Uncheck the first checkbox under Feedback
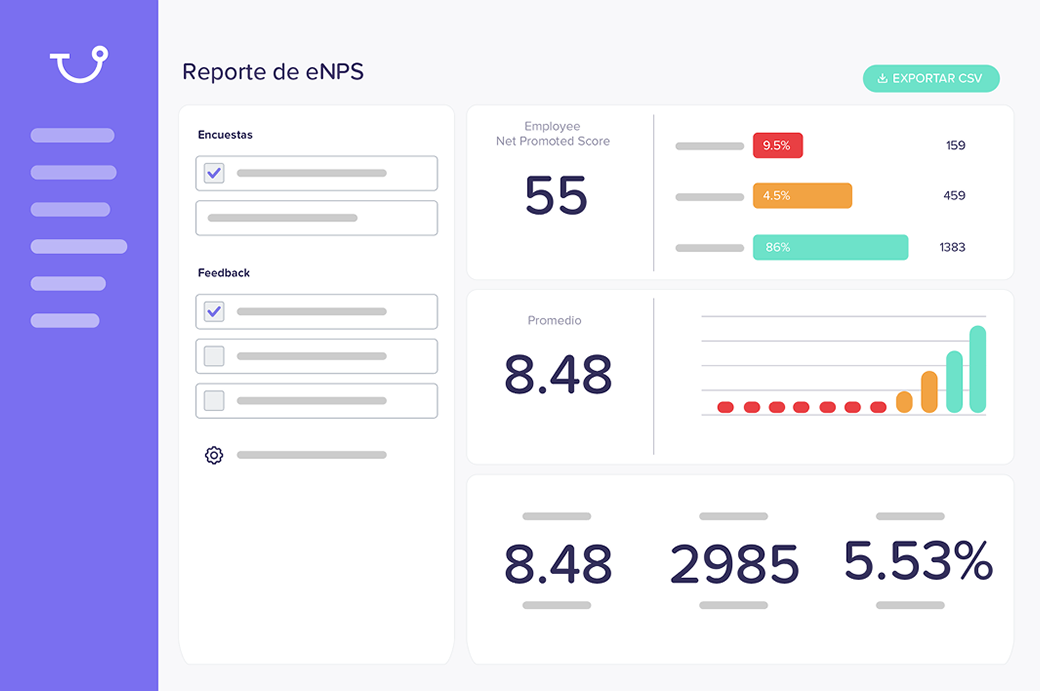This screenshot has height=691, width=1040. (214, 311)
